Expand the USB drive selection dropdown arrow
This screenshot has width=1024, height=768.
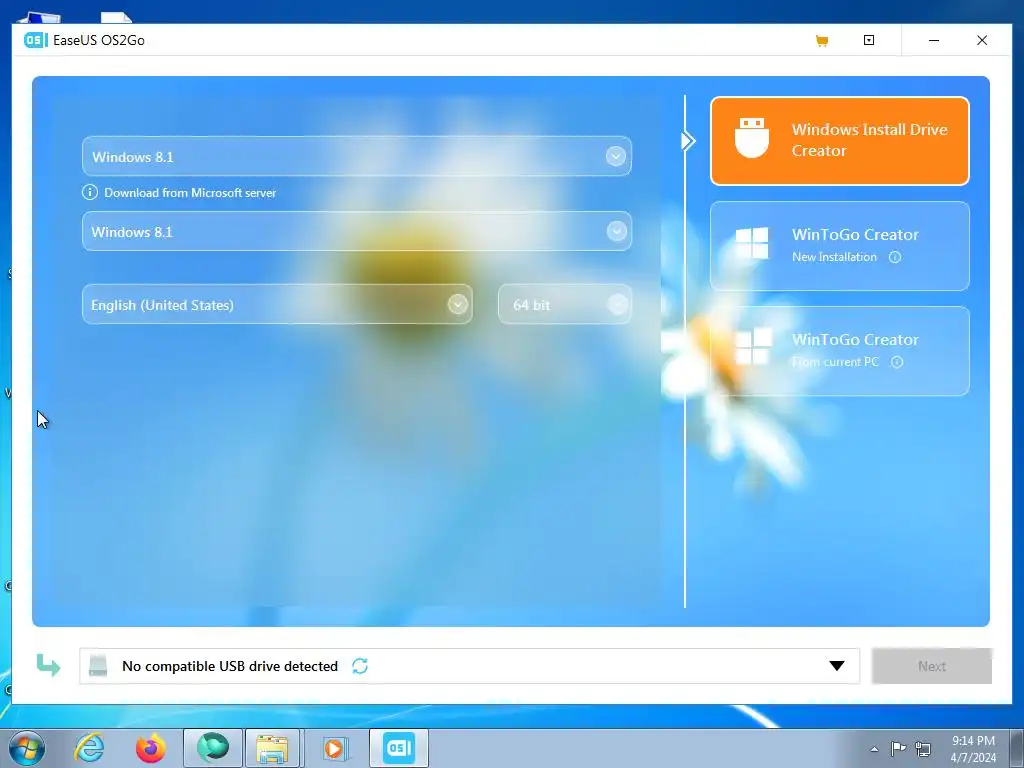tap(837, 665)
